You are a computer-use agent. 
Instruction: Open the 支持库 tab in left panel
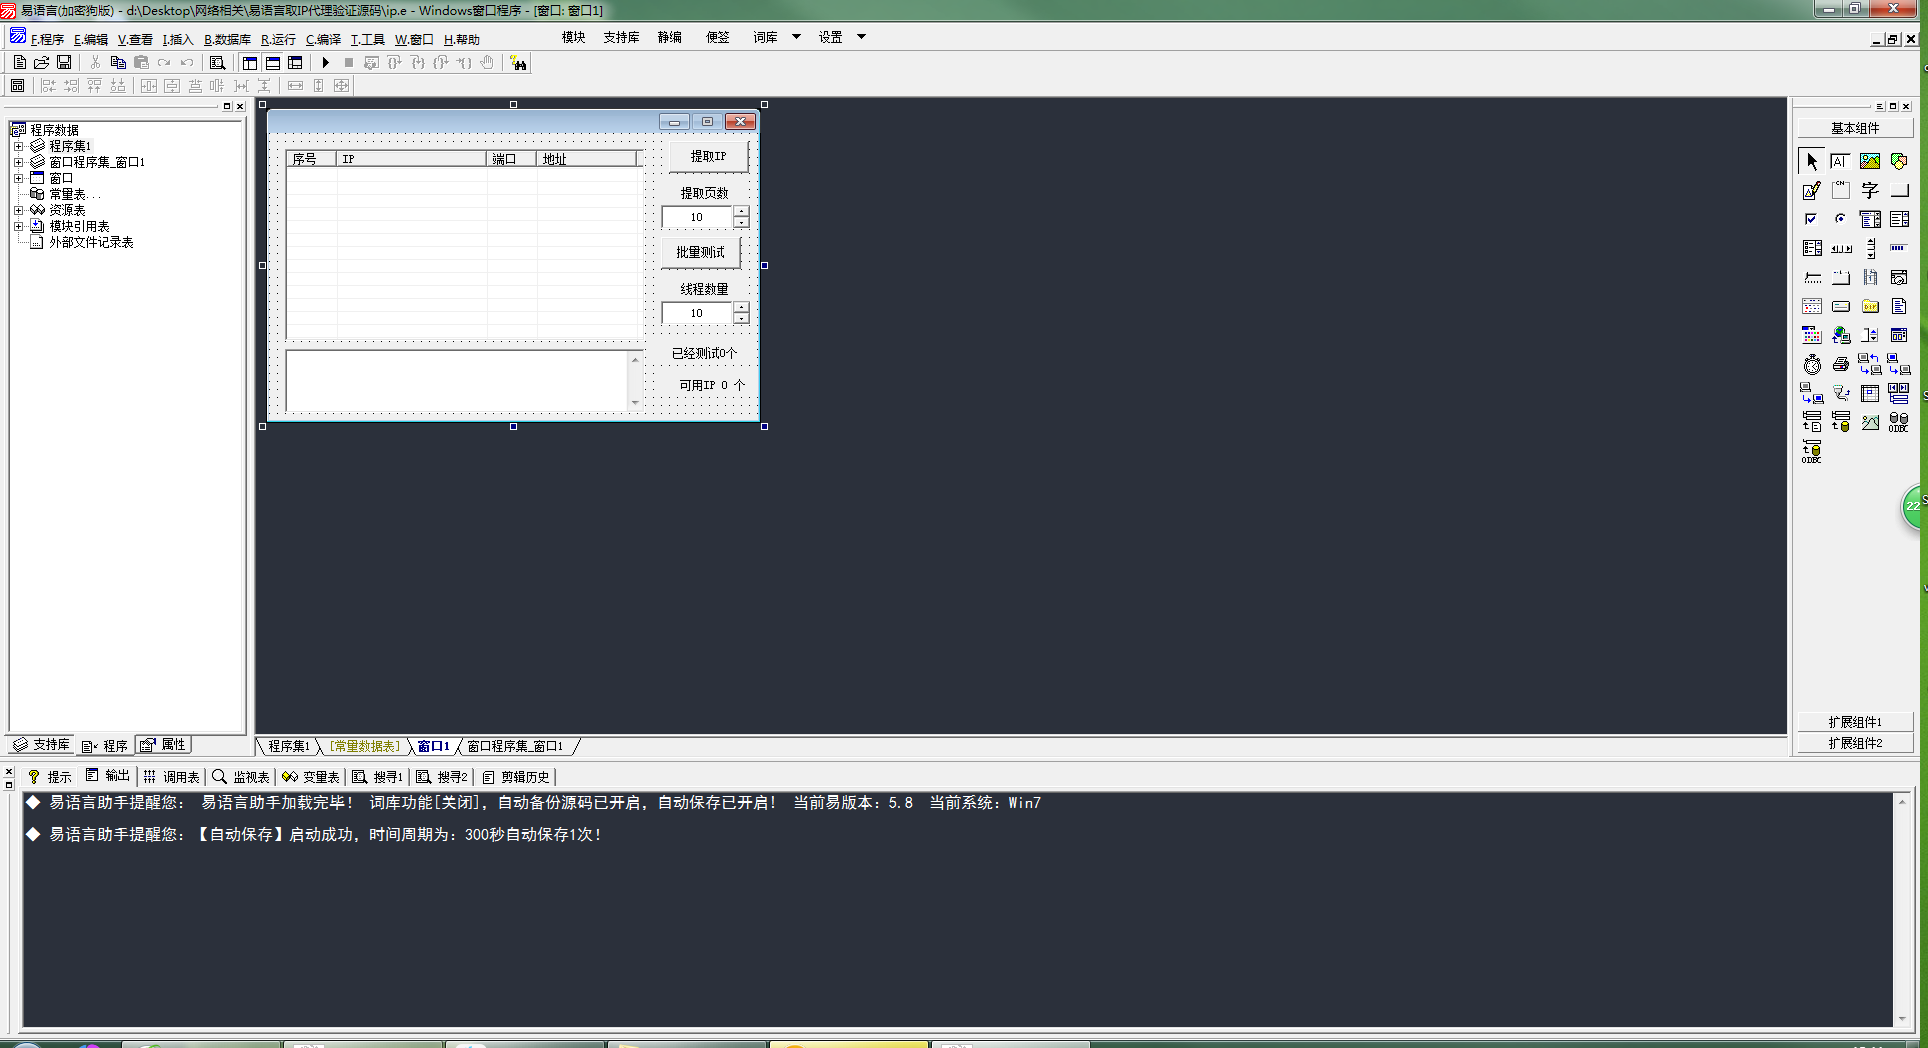42,745
